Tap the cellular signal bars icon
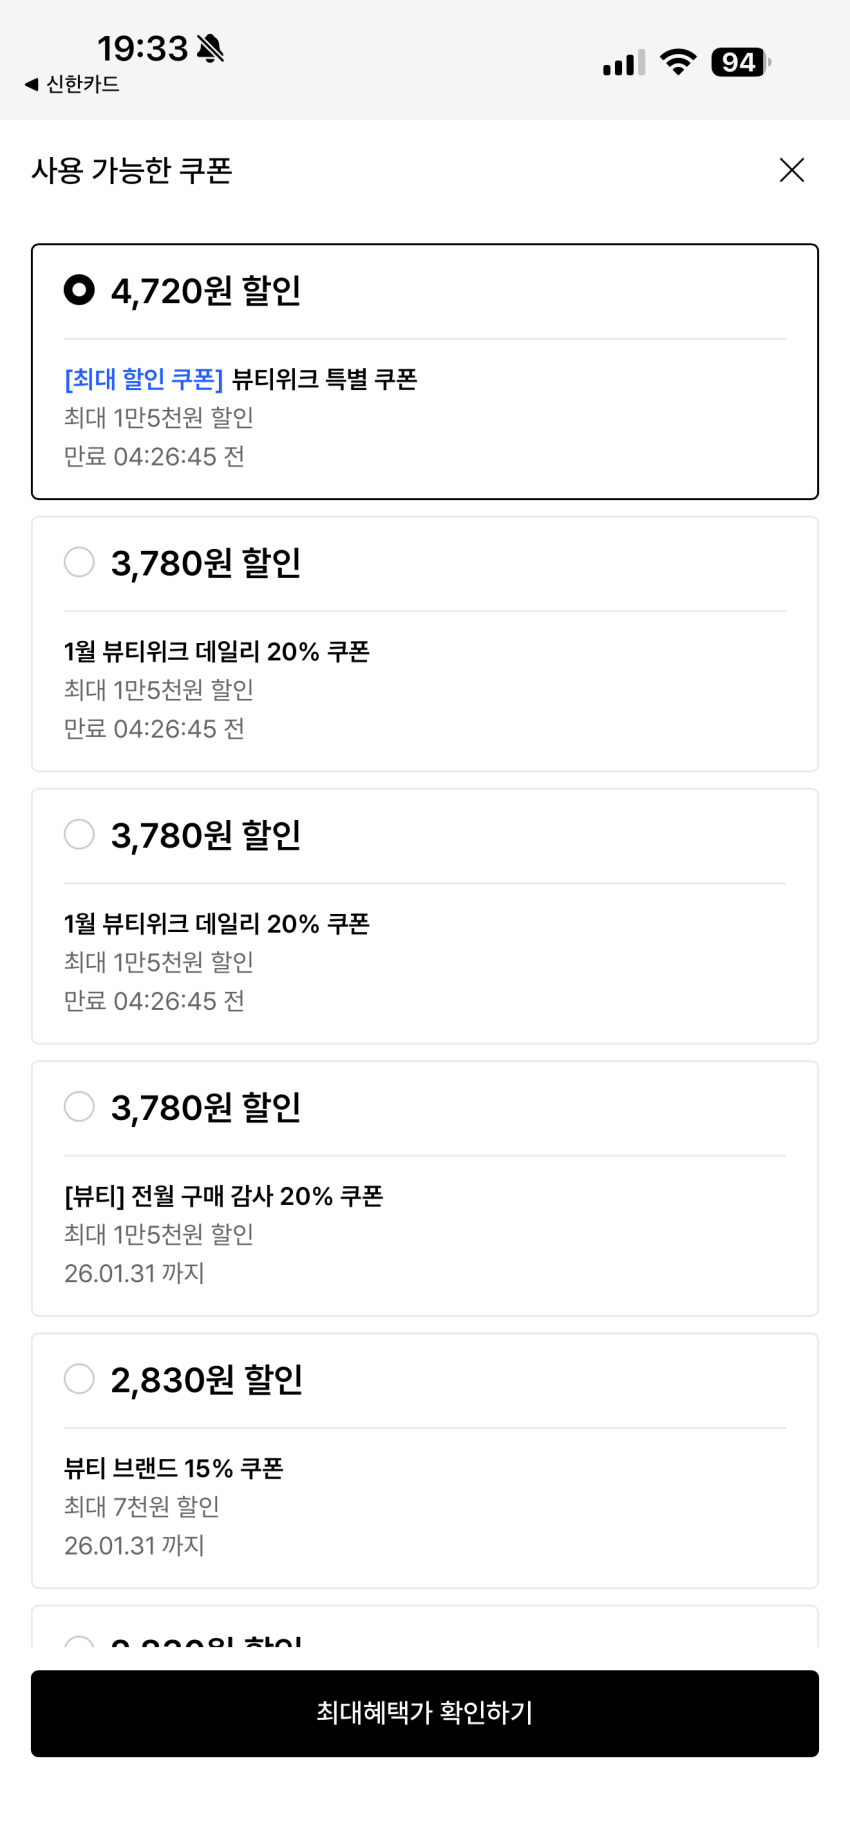 coord(623,63)
